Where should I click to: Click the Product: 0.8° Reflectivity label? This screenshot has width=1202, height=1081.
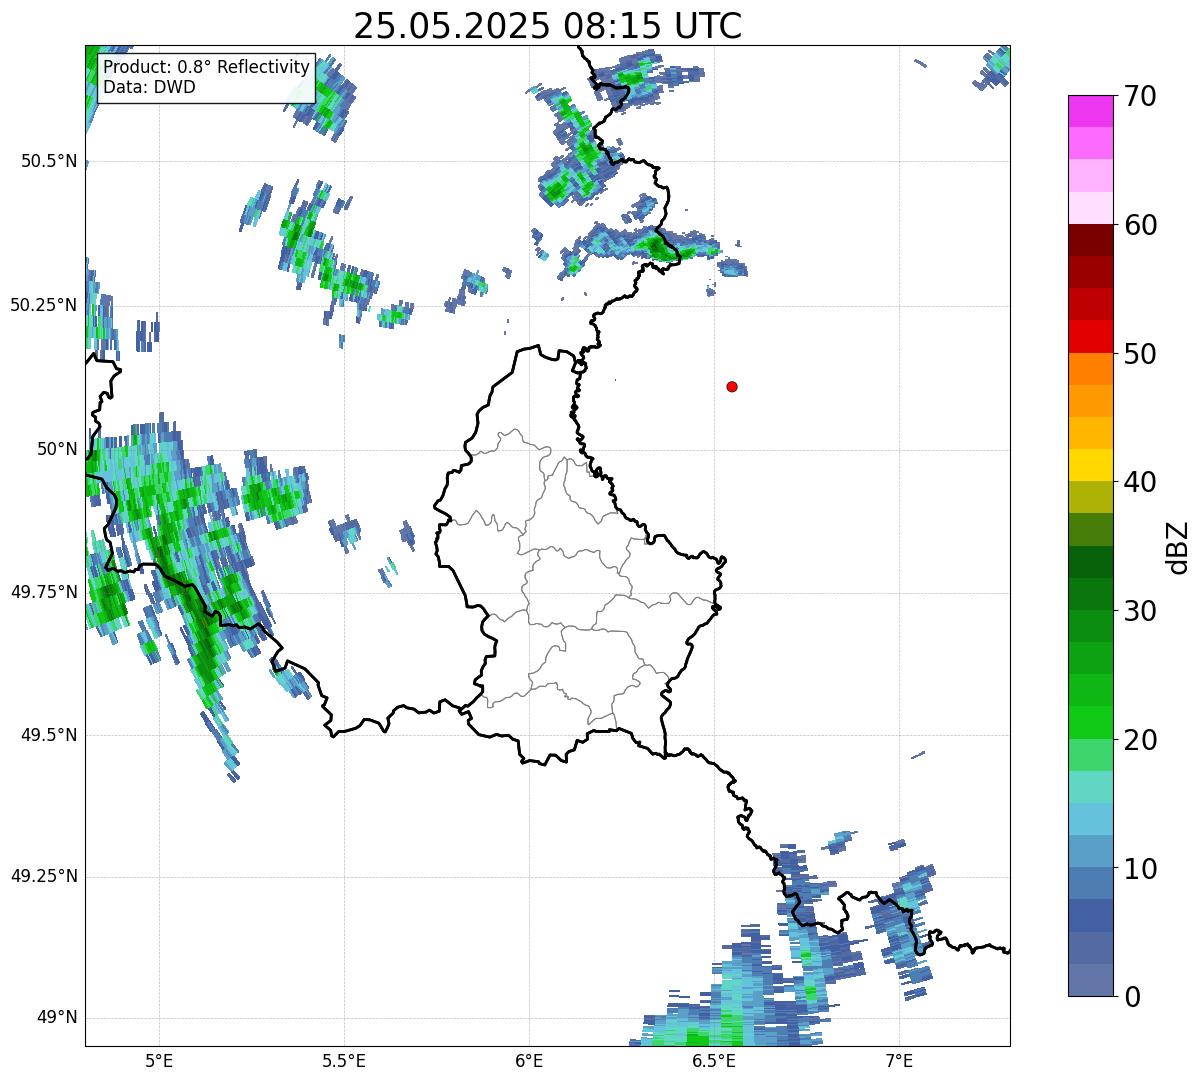point(207,68)
